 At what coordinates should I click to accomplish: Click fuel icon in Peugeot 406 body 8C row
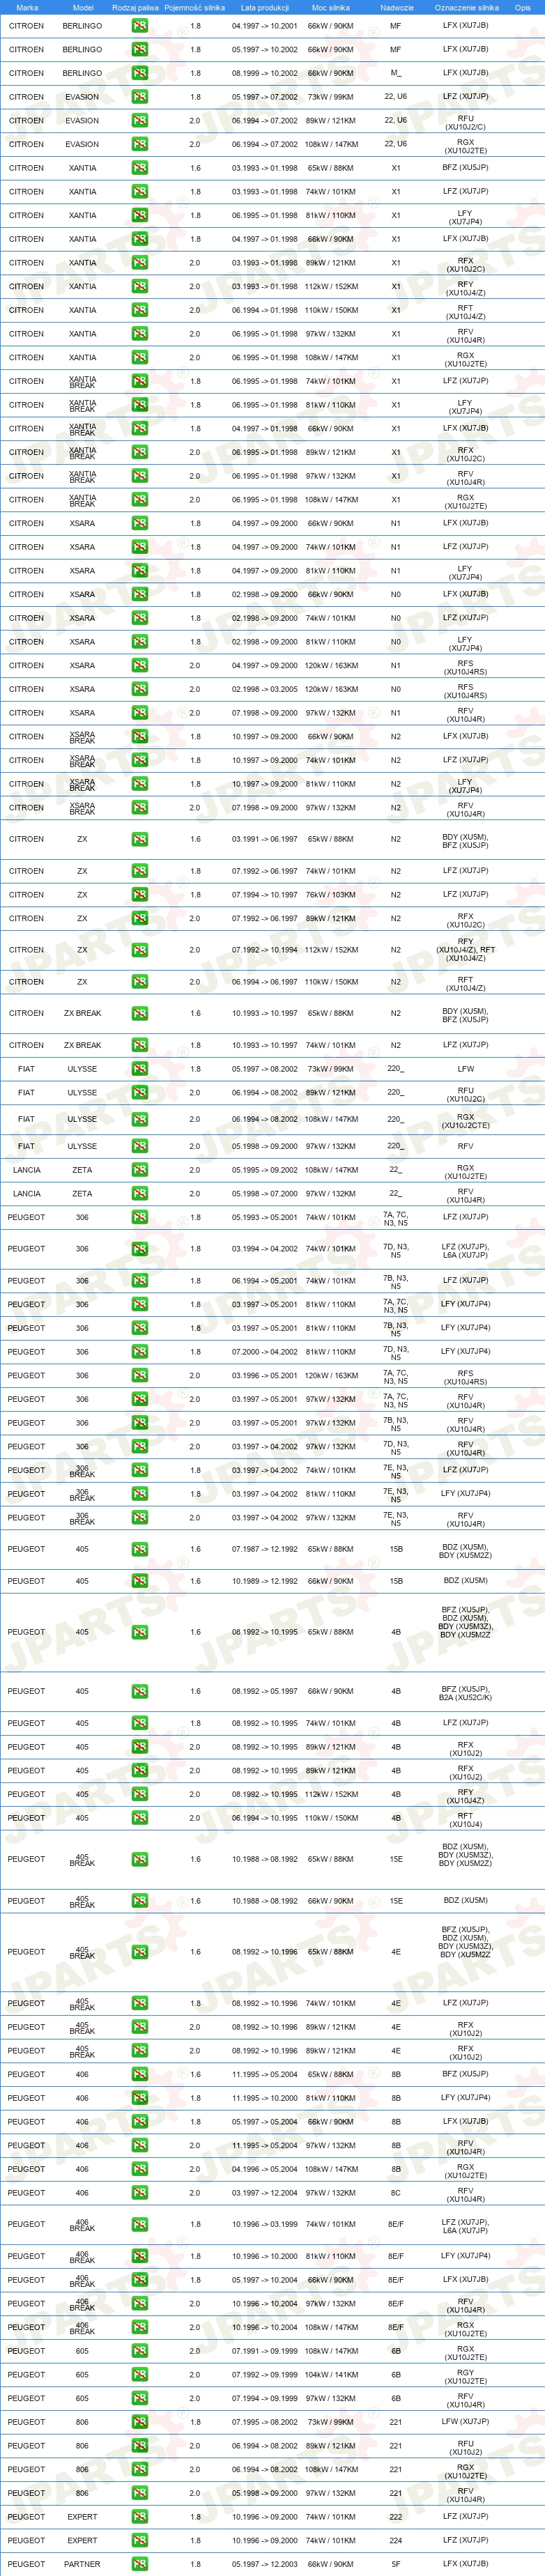[x=139, y=2192]
